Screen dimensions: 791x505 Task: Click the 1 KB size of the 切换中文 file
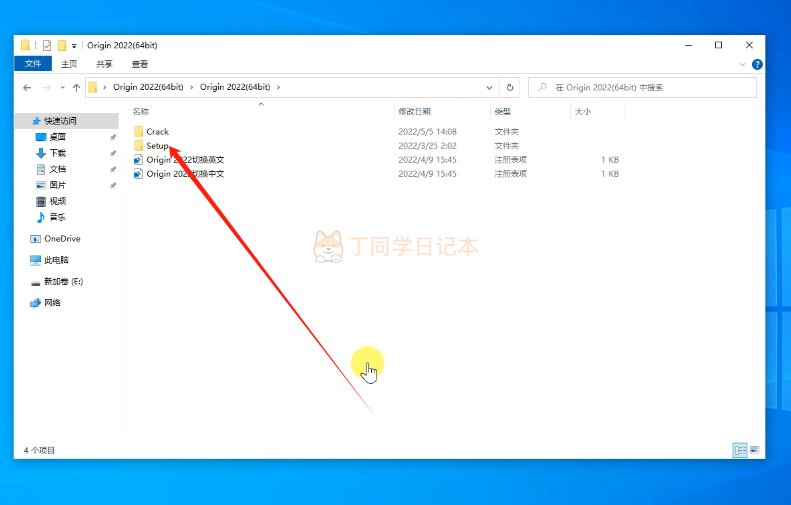coord(609,174)
